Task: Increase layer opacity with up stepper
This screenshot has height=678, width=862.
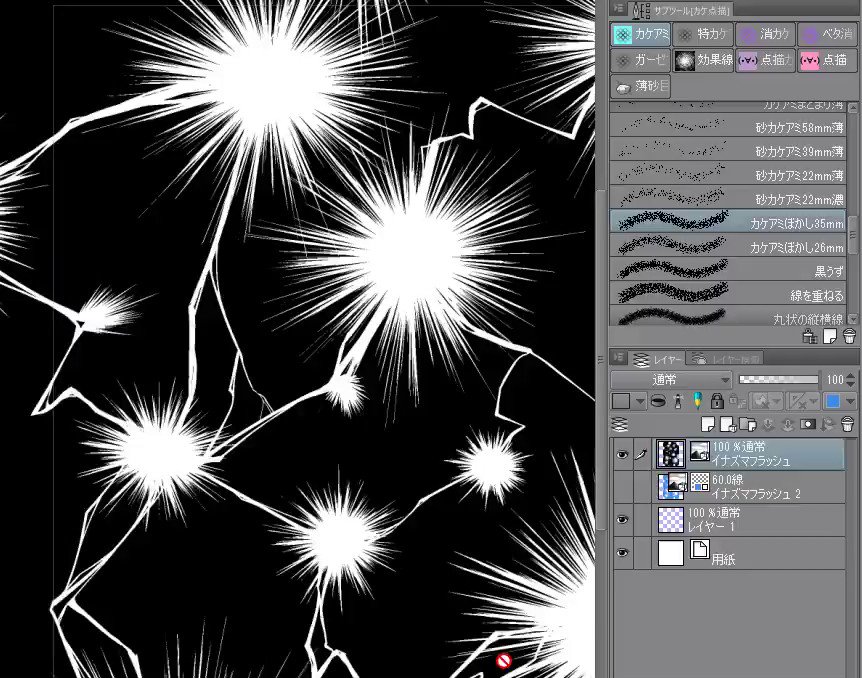Action: (850, 376)
